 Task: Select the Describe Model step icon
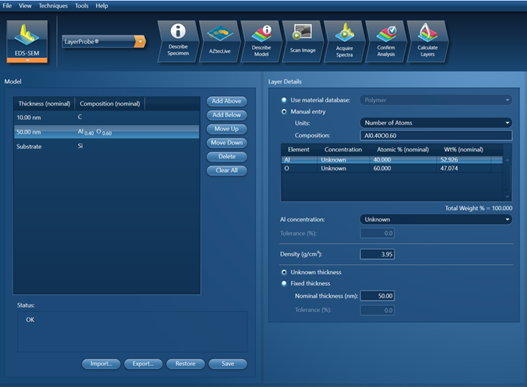coord(261,41)
